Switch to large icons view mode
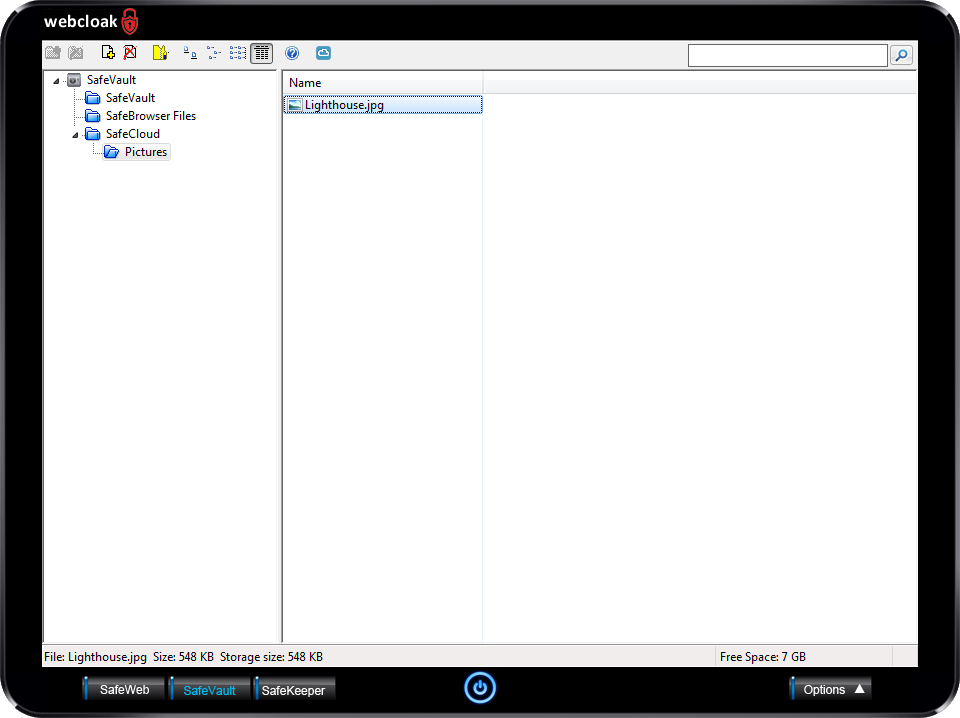This screenshot has width=960, height=718. coord(190,53)
